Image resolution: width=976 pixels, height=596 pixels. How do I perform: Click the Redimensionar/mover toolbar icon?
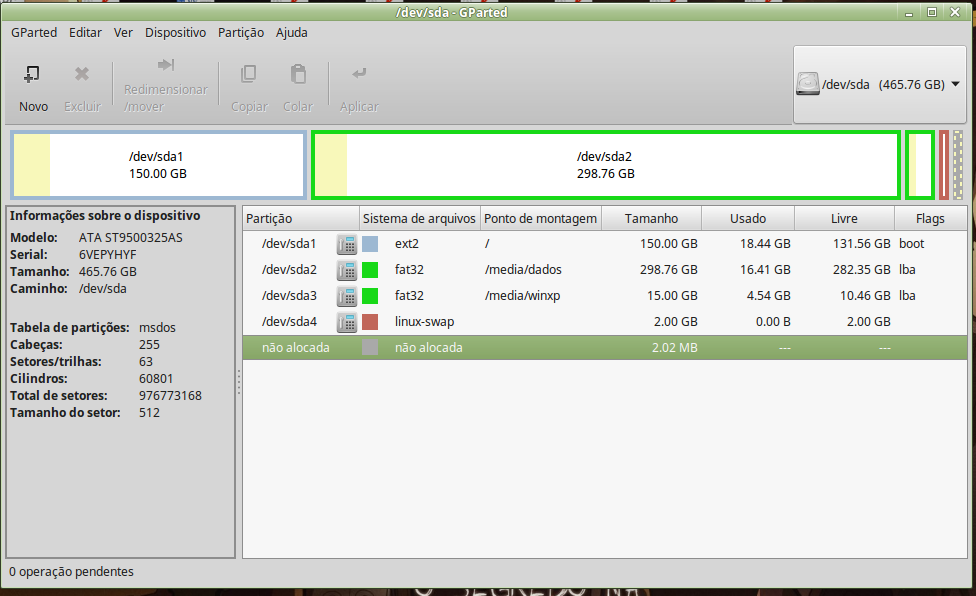(x=166, y=65)
